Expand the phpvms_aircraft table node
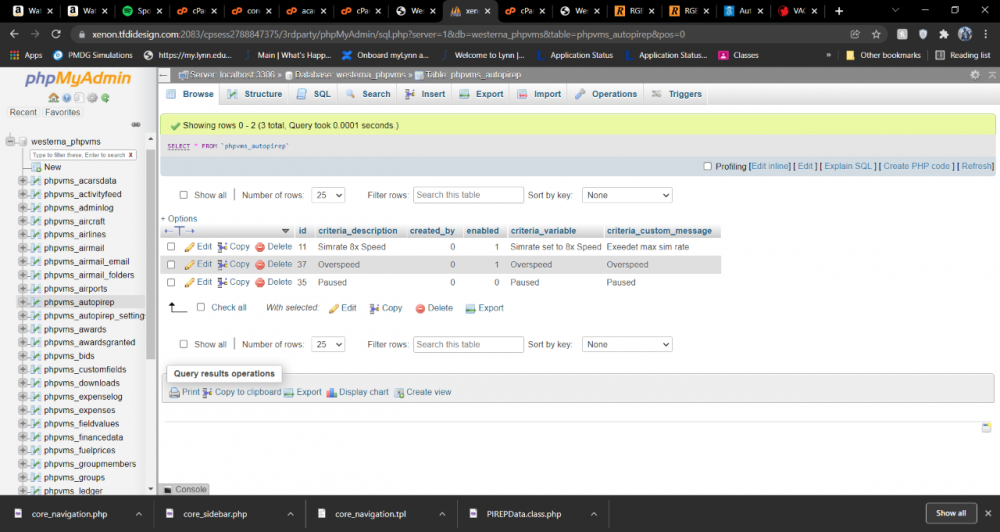 click(22, 221)
